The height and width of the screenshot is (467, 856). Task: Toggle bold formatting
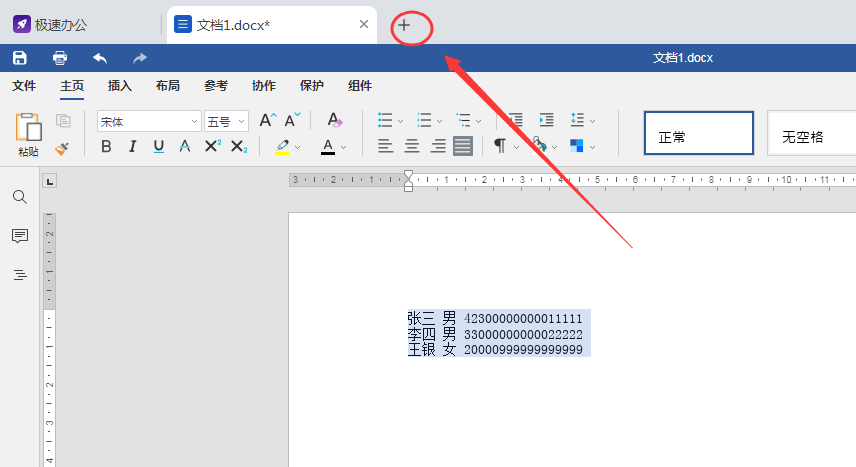click(106, 146)
